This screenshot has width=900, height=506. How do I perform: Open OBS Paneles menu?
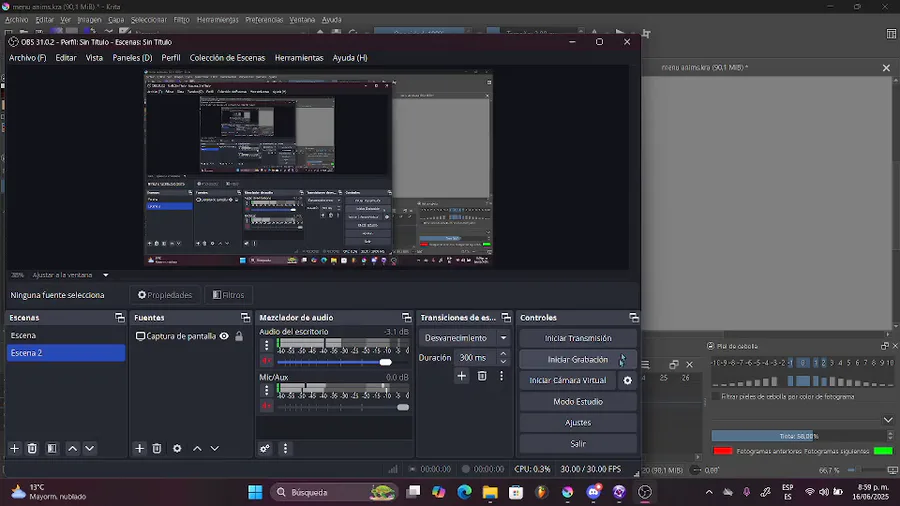click(132, 58)
